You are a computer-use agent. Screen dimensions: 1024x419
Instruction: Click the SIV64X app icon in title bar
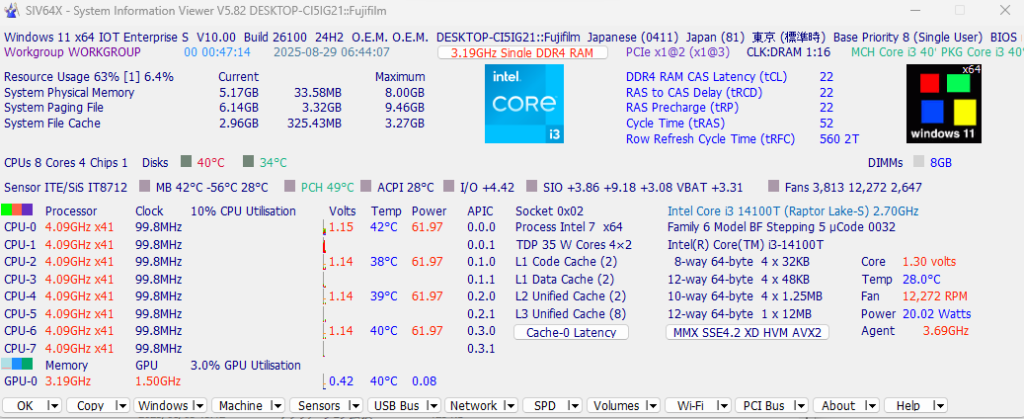pyautogui.click(x=10, y=10)
